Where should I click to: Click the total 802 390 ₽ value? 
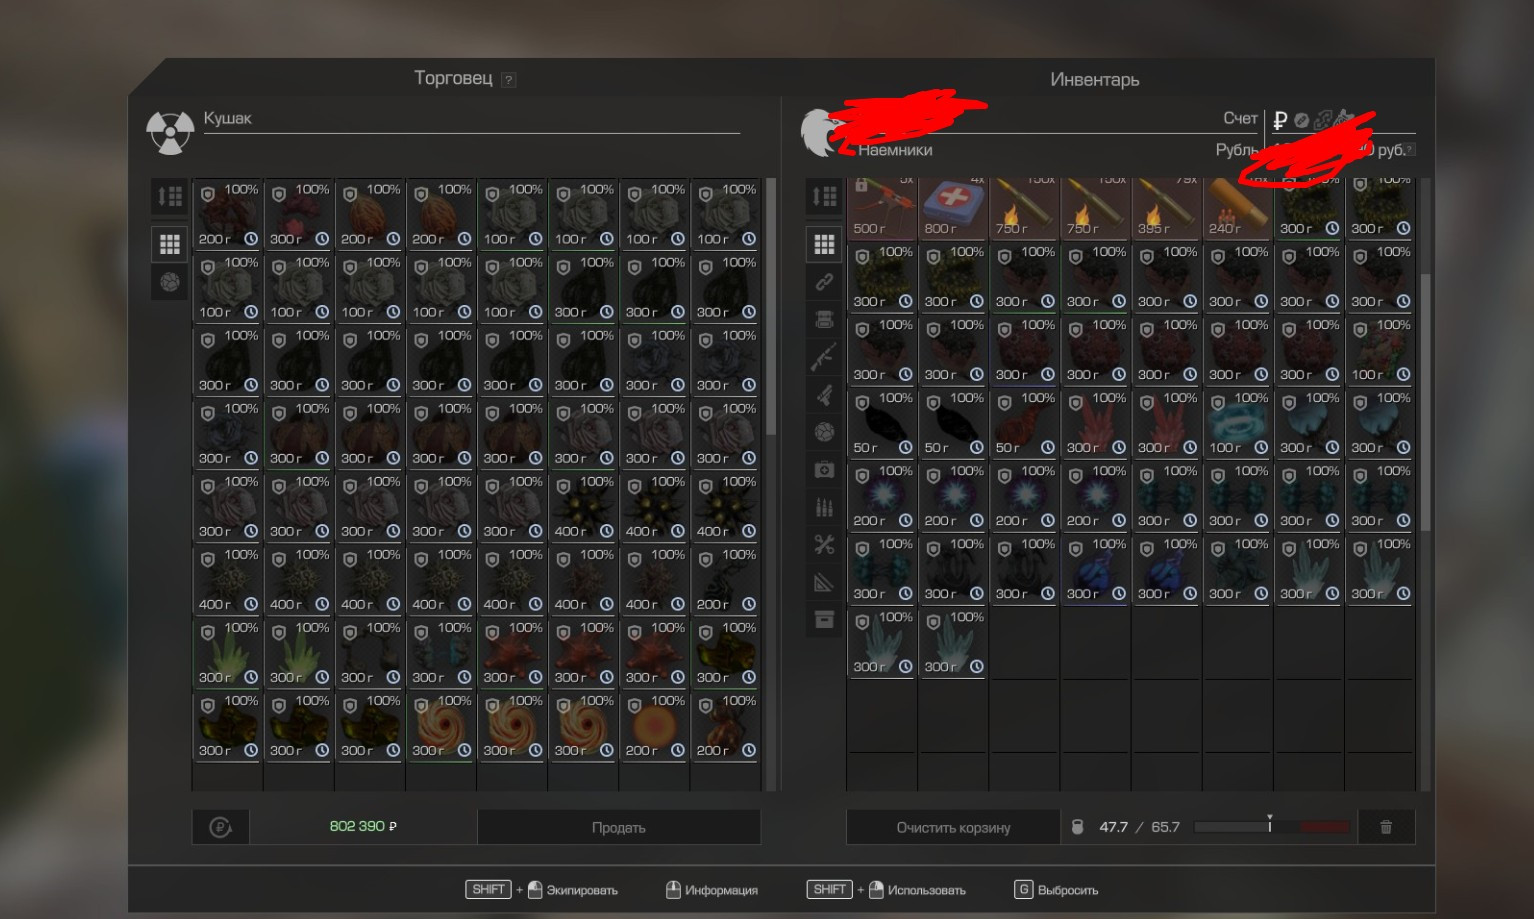point(363,826)
